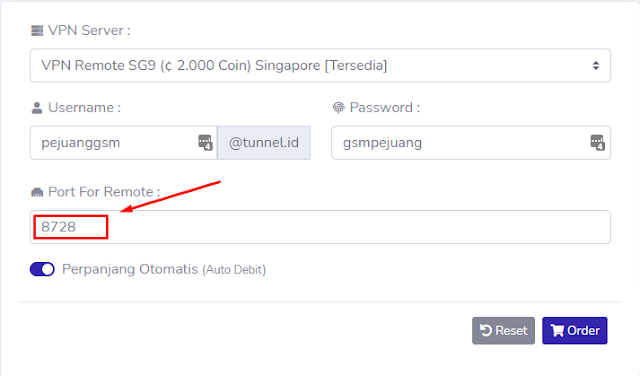Viewport: 640px width, 376px height.
Task: Click the server rack icon beside VPN Server
Action: pos(37,31)
